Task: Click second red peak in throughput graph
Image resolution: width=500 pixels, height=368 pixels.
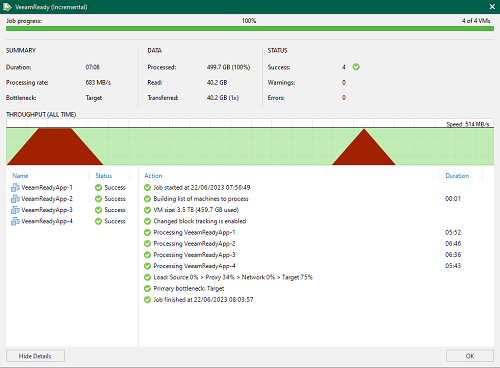Action: pos(364,148)
